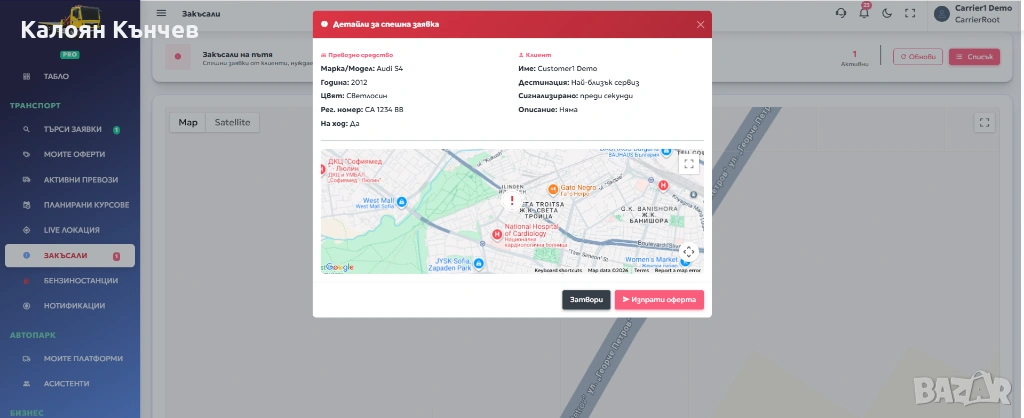Click the Audi S4 model text
Viewport: 1024px width, 418px height.
pos(390,69)
